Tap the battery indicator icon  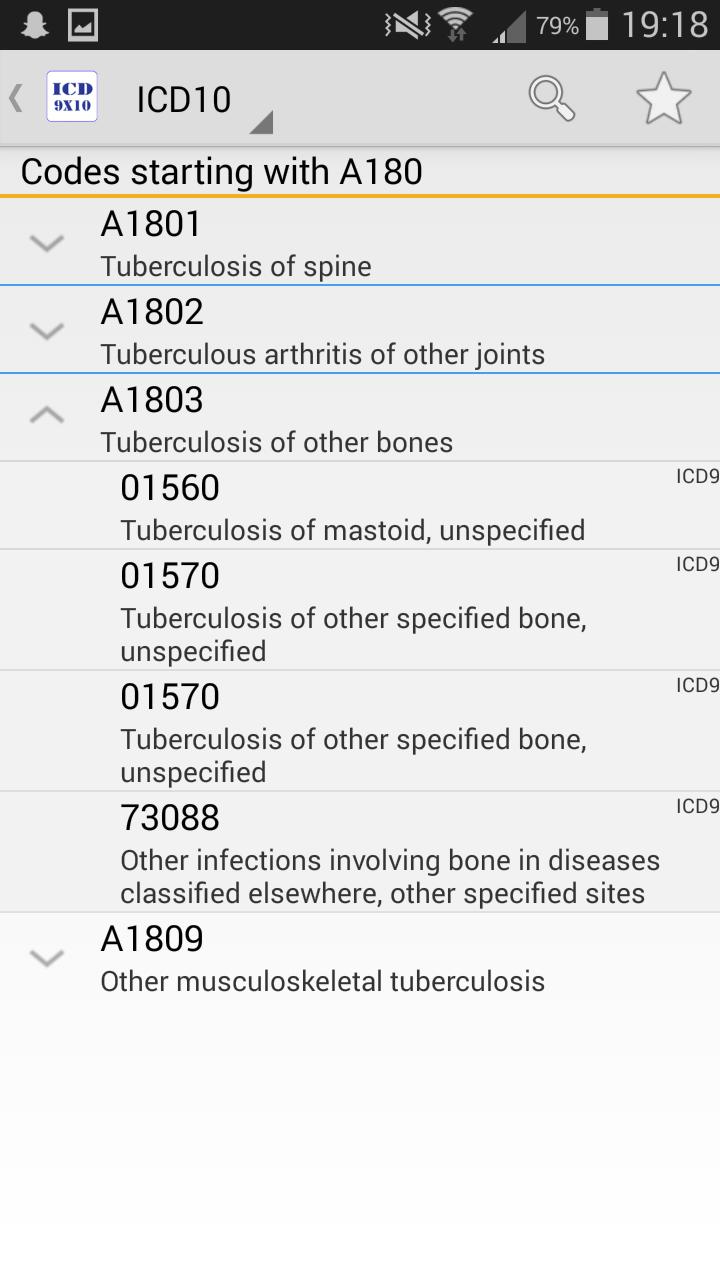(x=597, y=25)
